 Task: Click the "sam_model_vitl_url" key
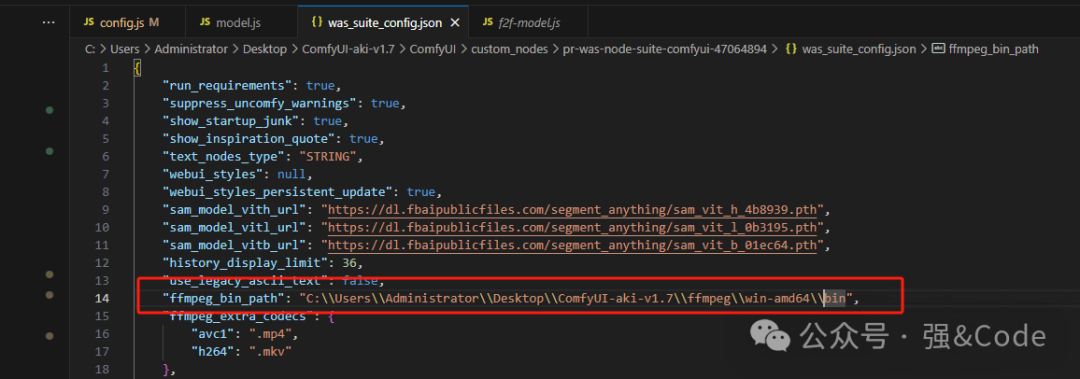click(x=236, y=227)
